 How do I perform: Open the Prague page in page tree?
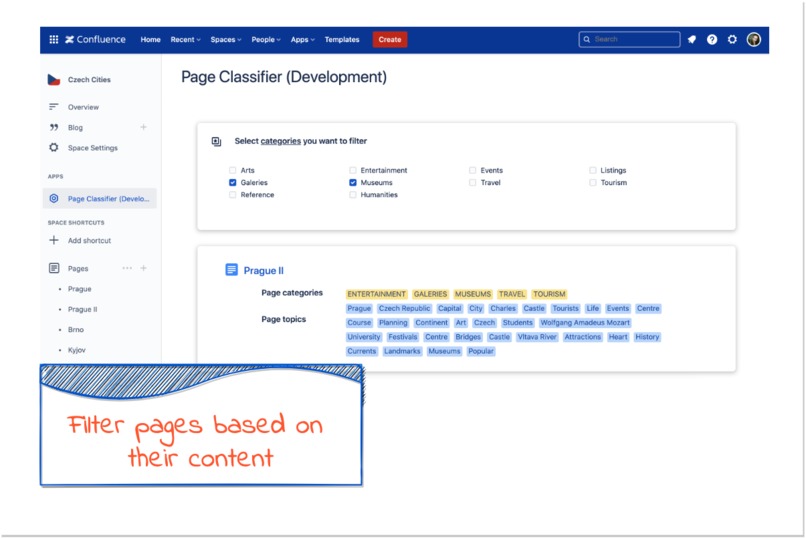pyautogui.click(x=80, y=289)
